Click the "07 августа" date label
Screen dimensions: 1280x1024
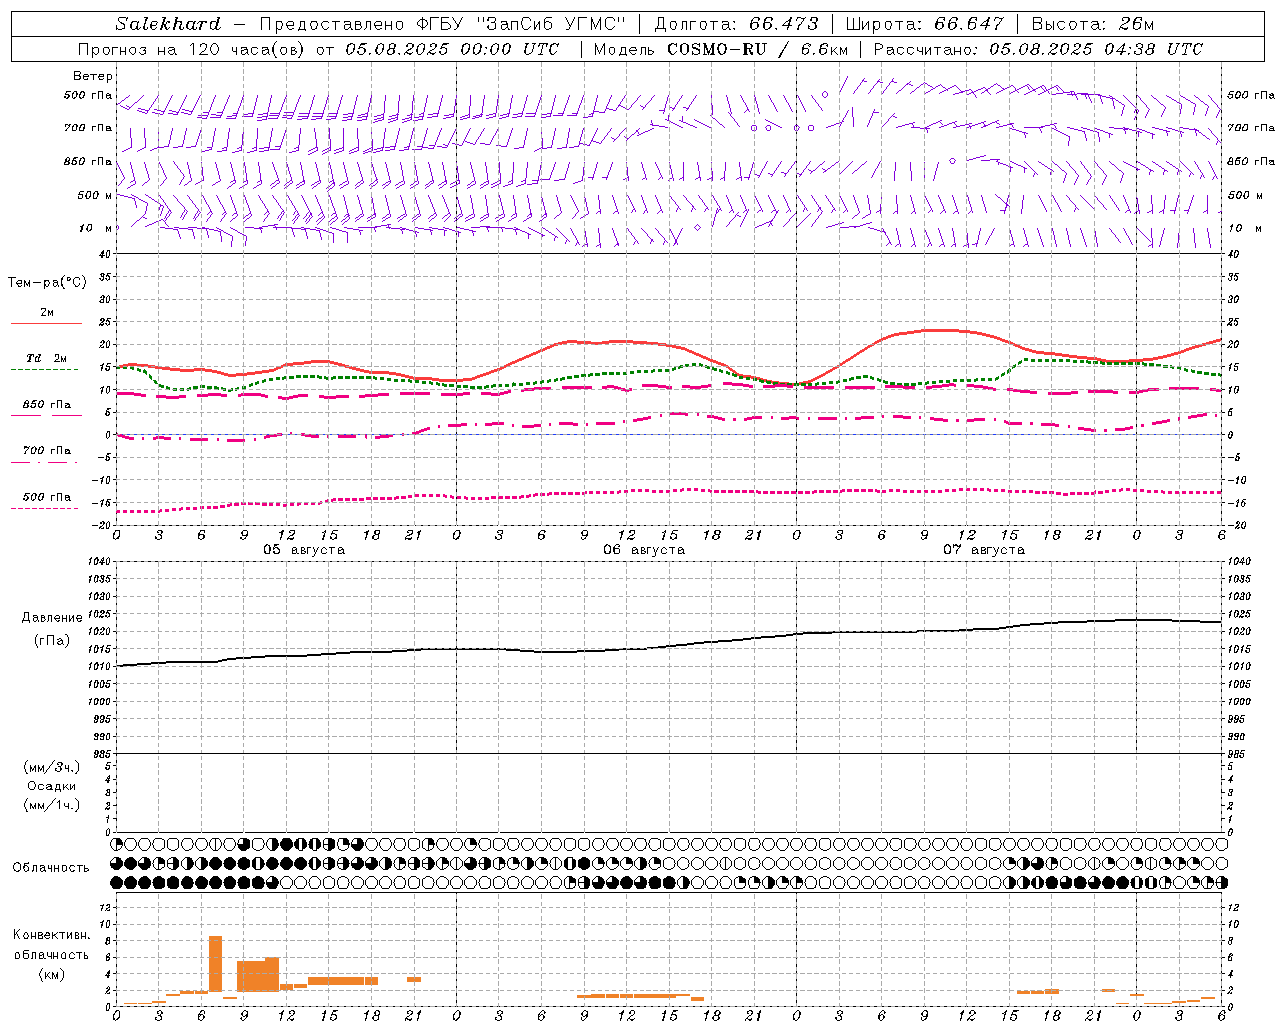pyautogui.click(x=984, y=550)
